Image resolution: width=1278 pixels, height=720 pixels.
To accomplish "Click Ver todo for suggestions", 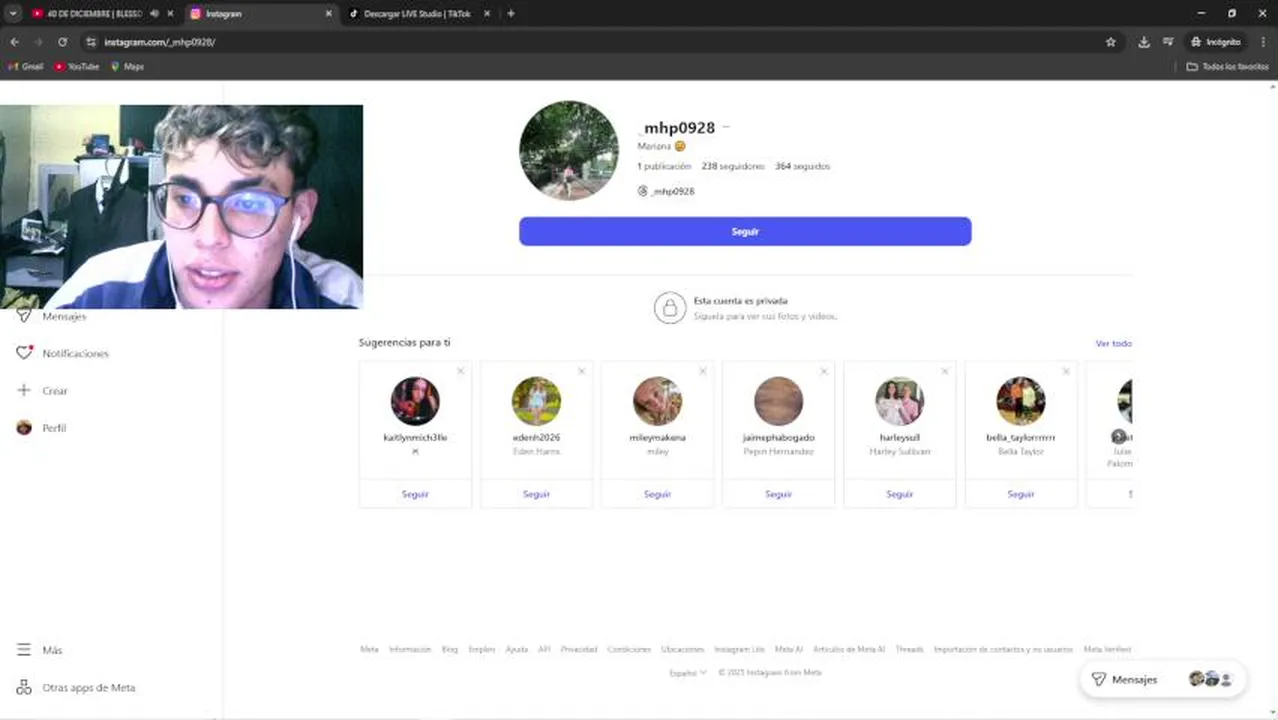I will coord(1113,343).
